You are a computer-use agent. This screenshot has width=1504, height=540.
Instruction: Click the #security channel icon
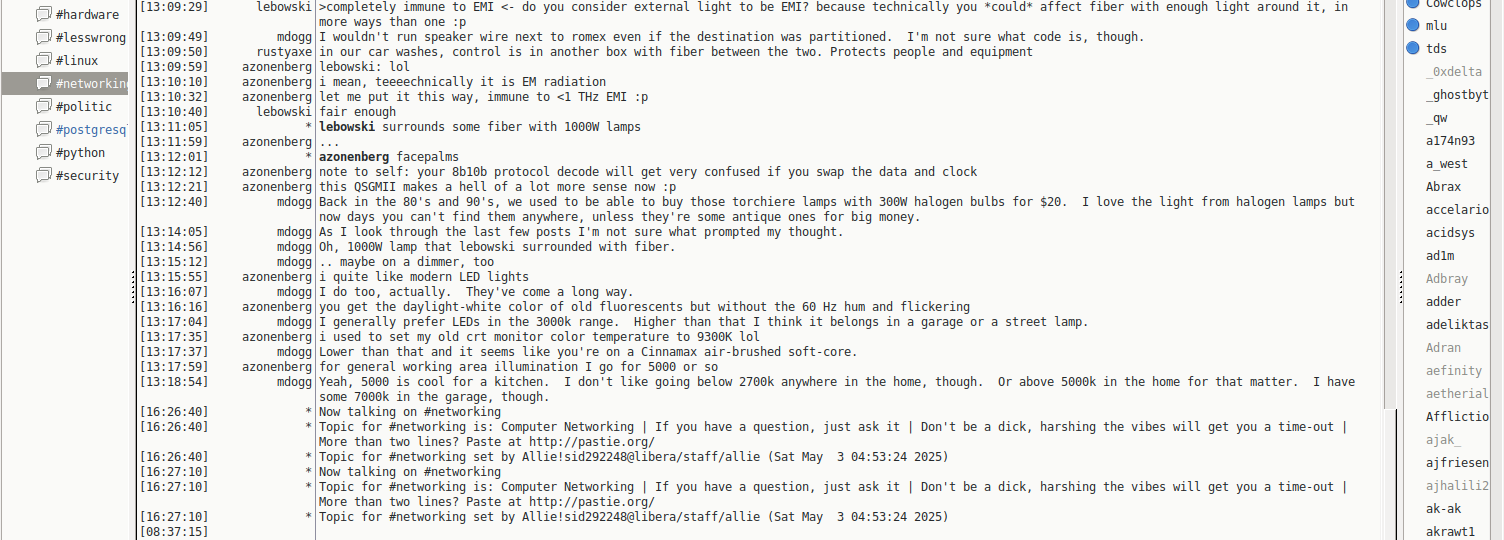point(43,175)
